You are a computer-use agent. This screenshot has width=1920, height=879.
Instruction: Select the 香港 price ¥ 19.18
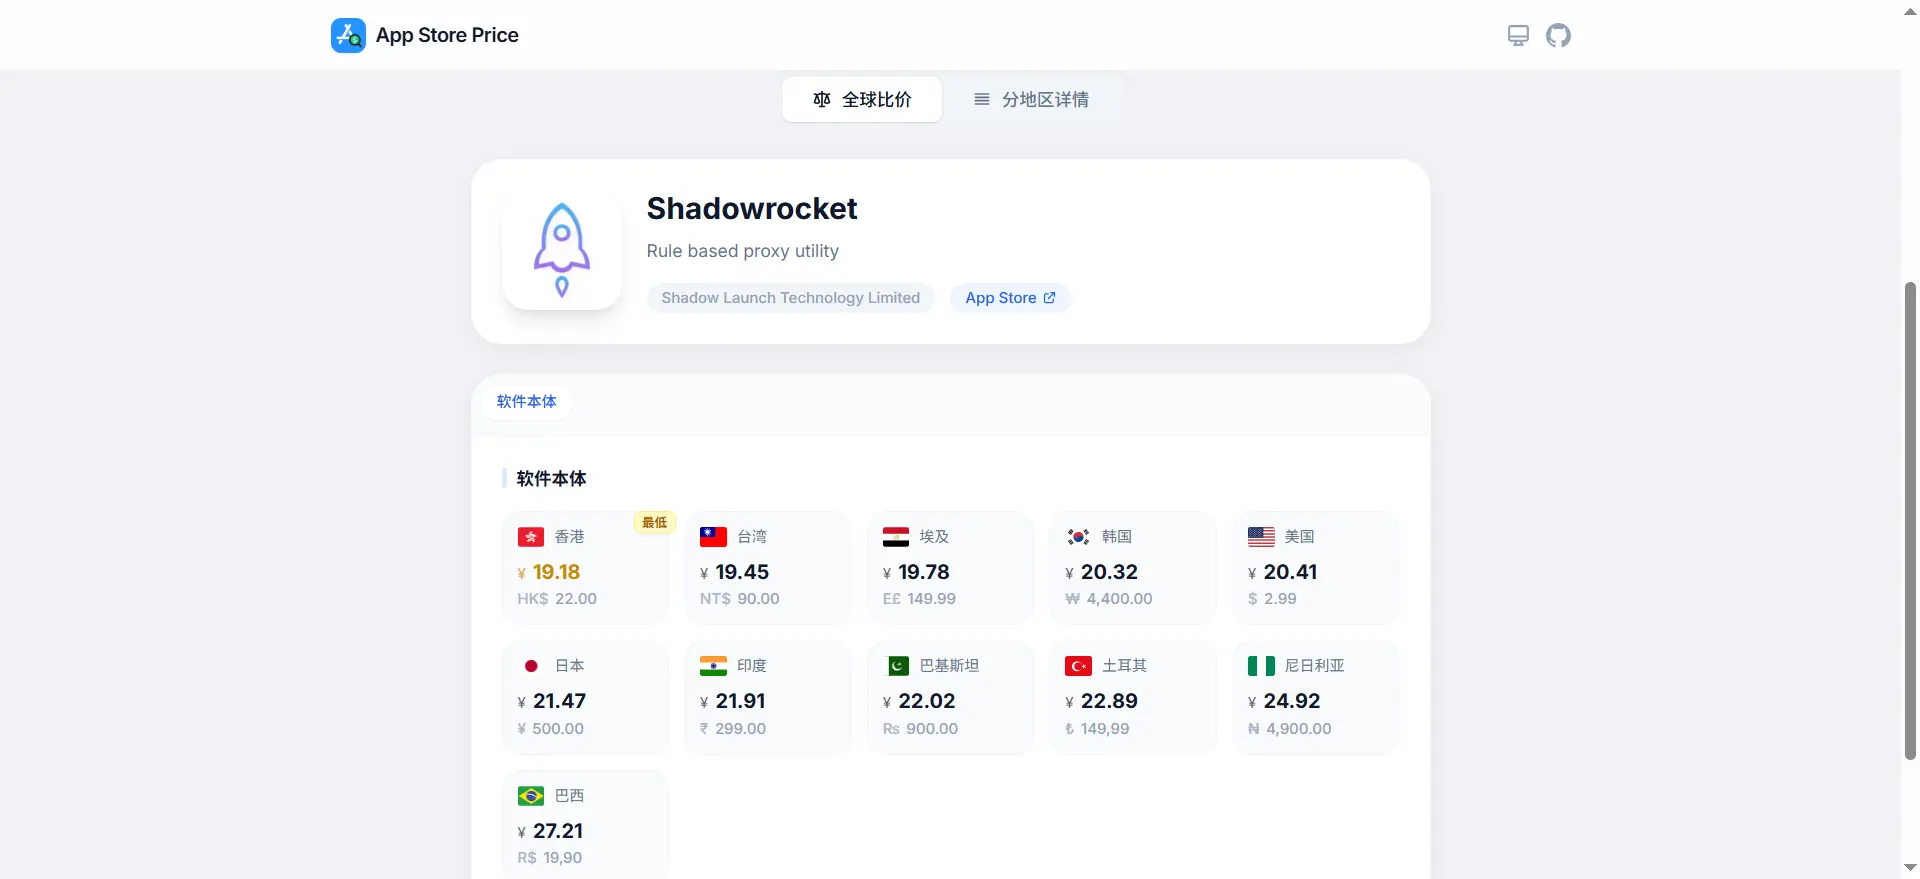(549, 572)
